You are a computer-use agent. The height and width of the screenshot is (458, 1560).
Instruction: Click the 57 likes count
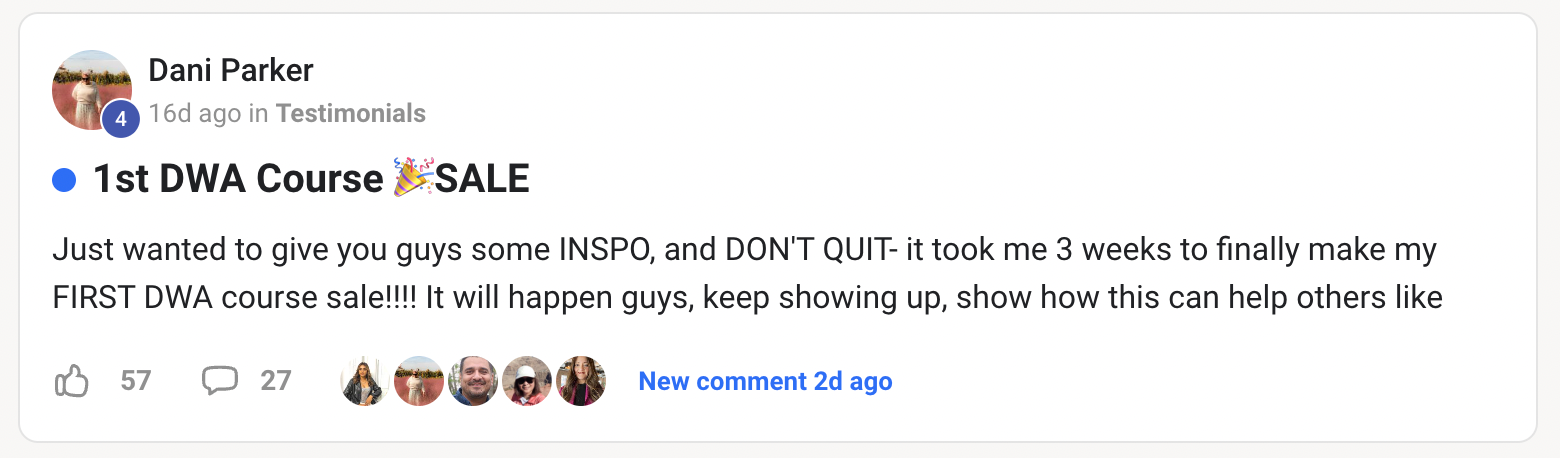click(135, 381)
